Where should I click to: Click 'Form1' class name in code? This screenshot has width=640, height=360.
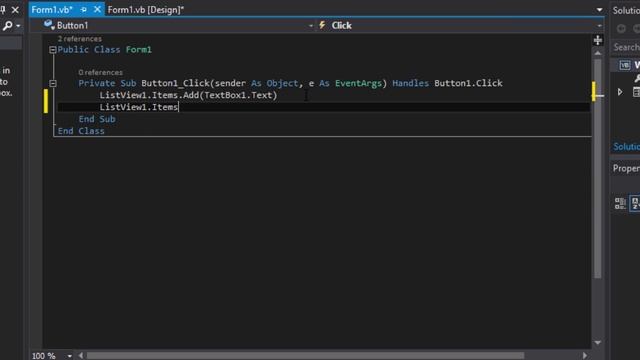click(139, 50)
